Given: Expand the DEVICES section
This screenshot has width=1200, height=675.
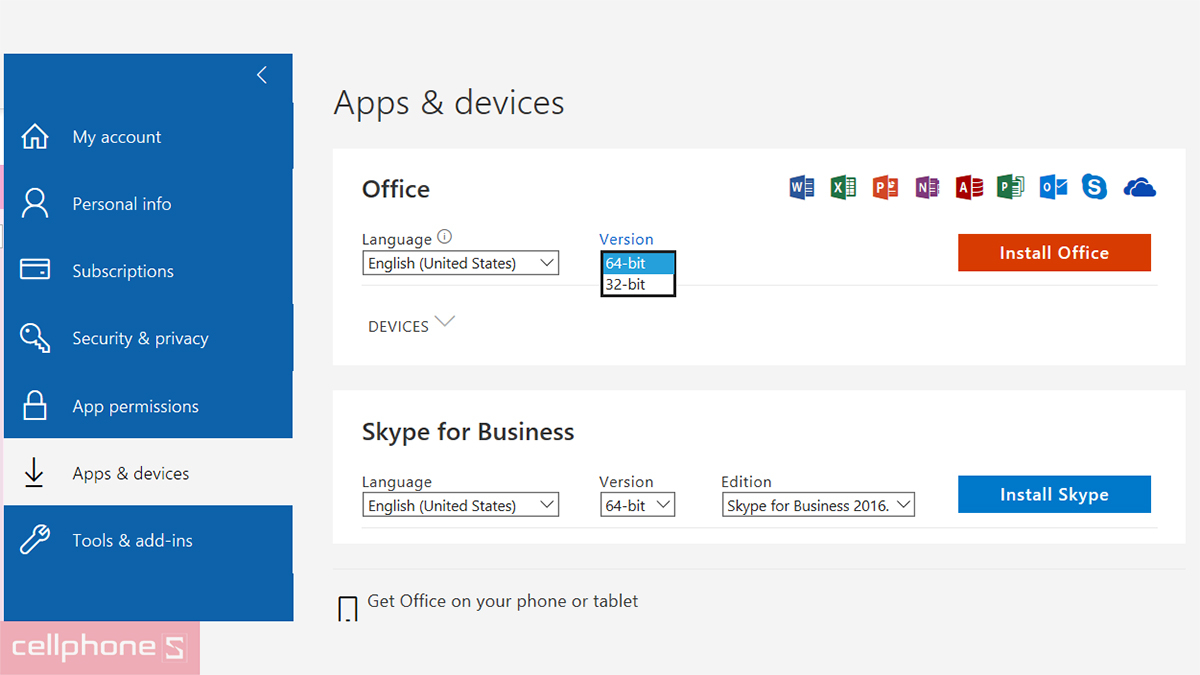Looking at the screenshot, I should tap(411, 325).
